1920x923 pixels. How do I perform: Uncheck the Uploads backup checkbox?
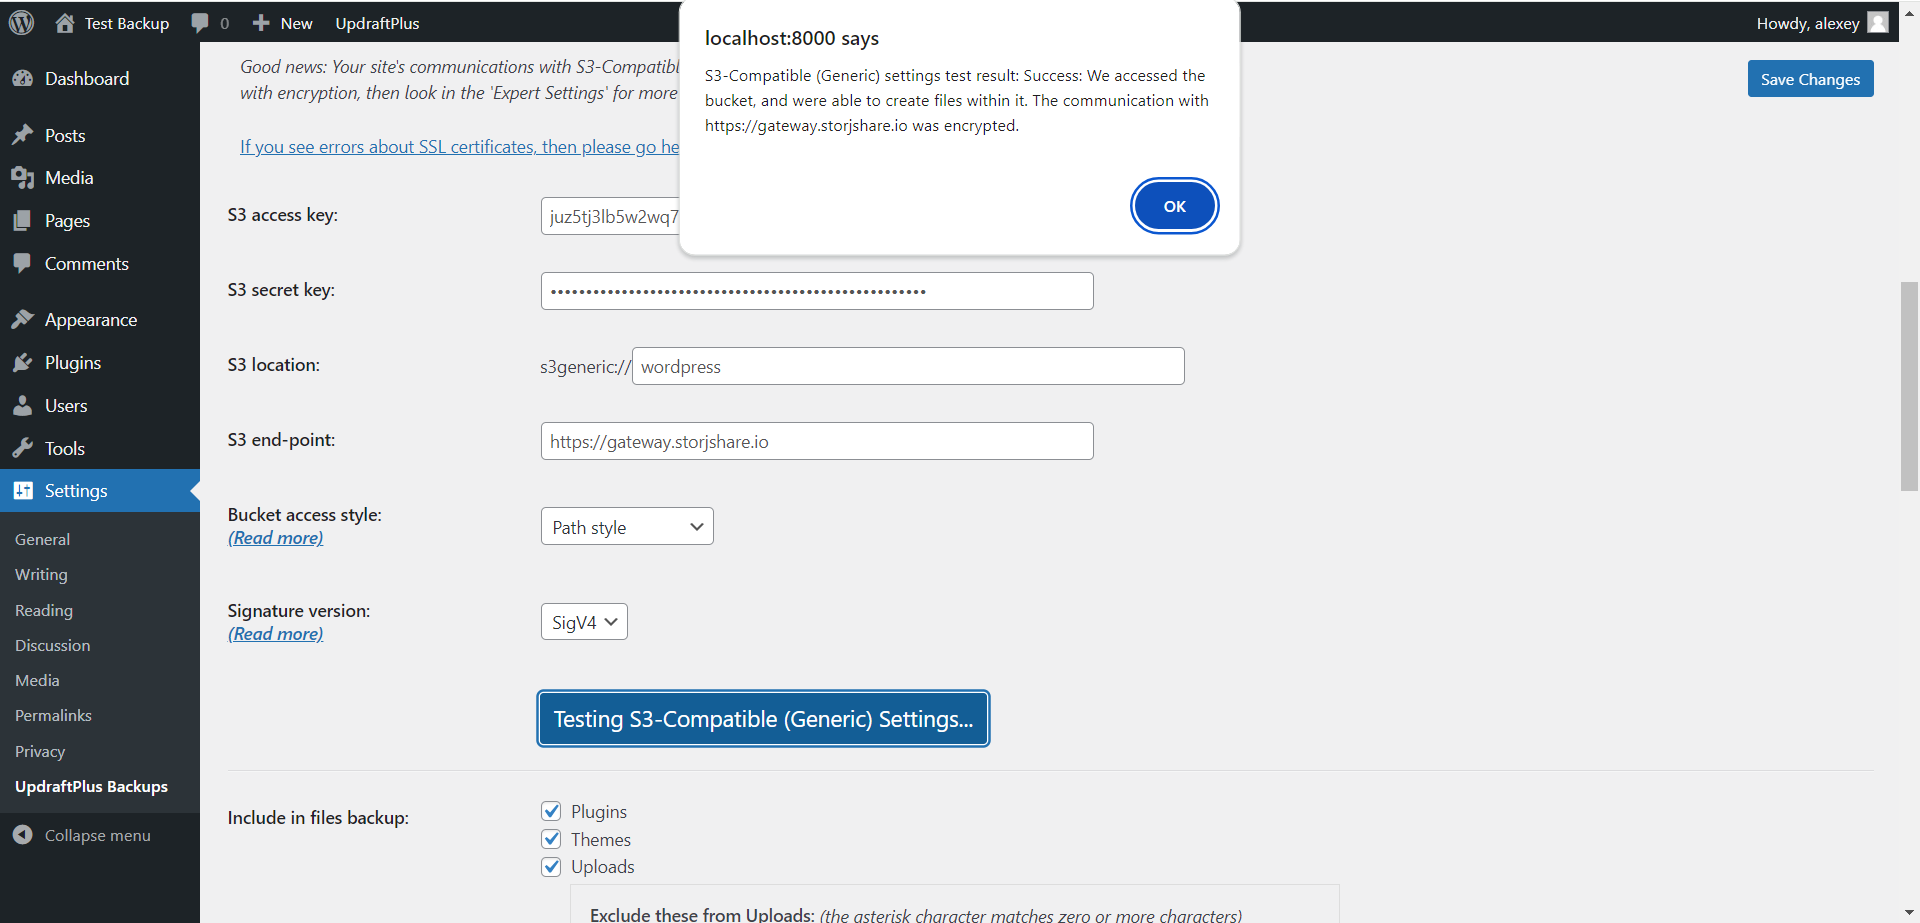click(551, 867)
